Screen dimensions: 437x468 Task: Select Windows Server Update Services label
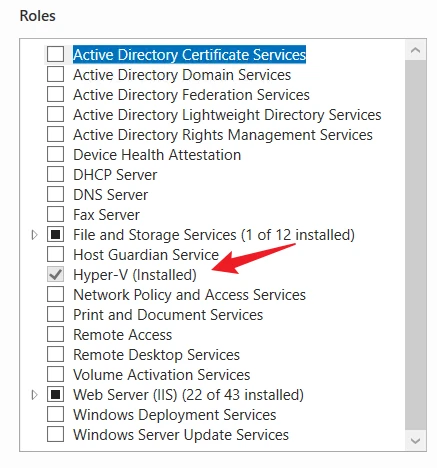tap(181, 435)
